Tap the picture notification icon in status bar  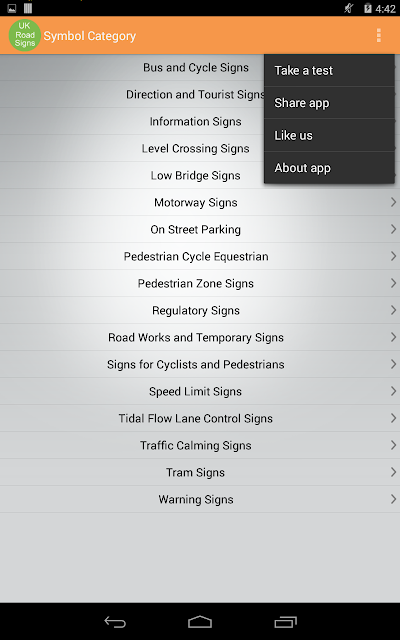tap(12, 8)
